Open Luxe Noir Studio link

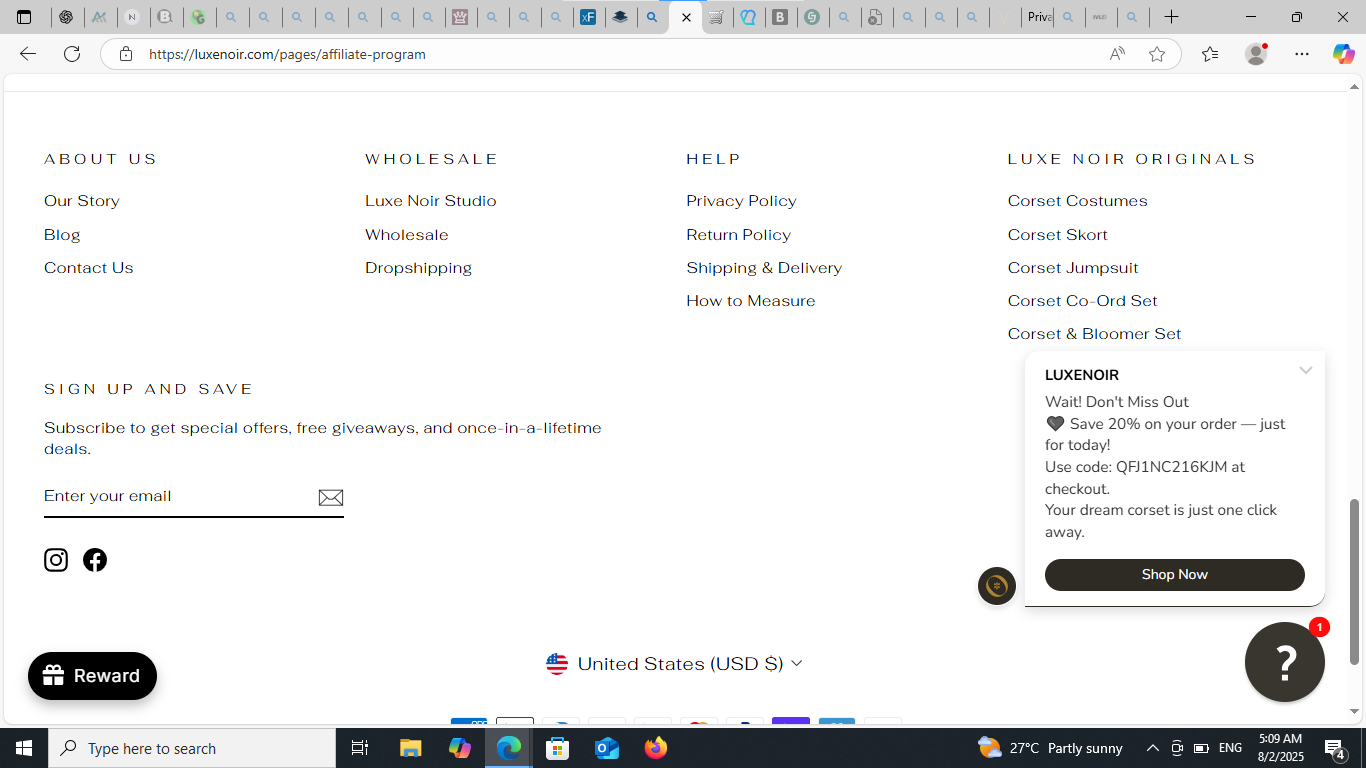(431, 201)
